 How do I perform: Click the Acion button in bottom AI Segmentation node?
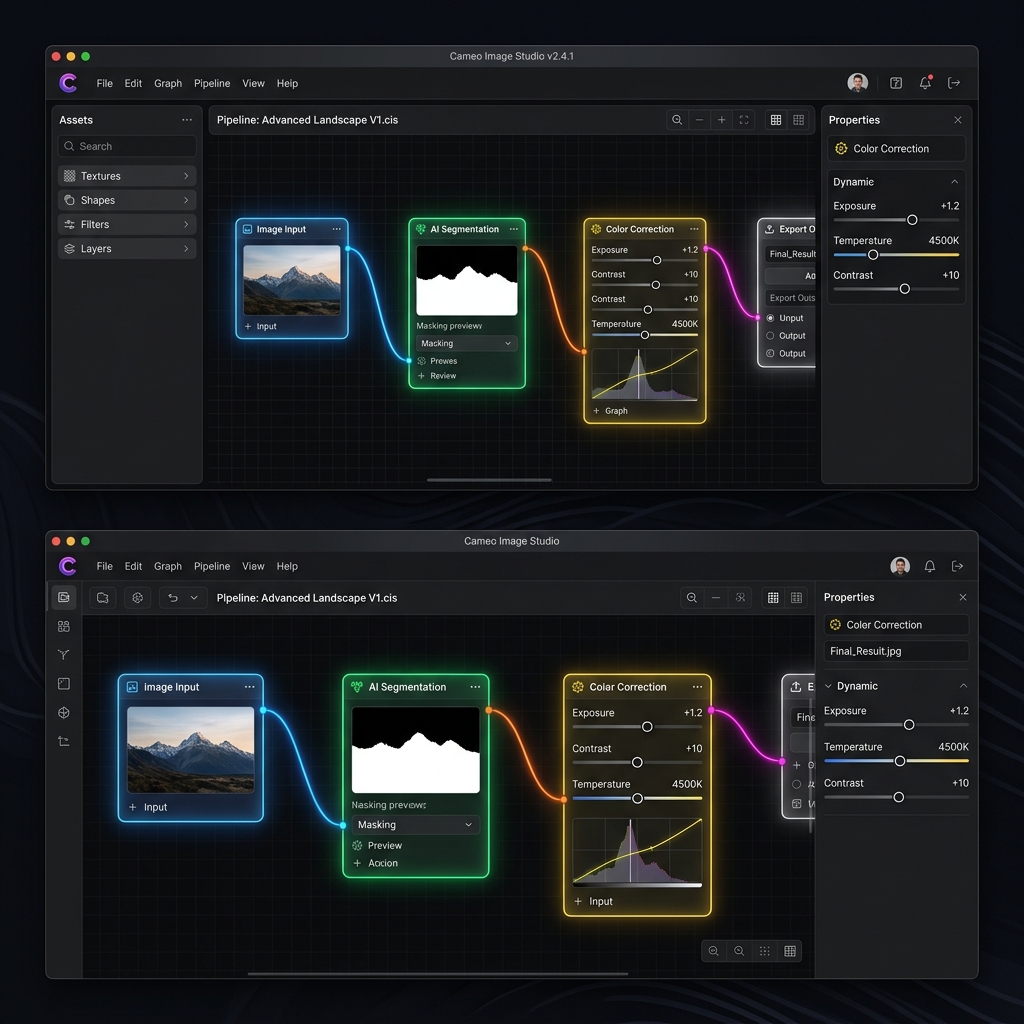click(376, 863)
